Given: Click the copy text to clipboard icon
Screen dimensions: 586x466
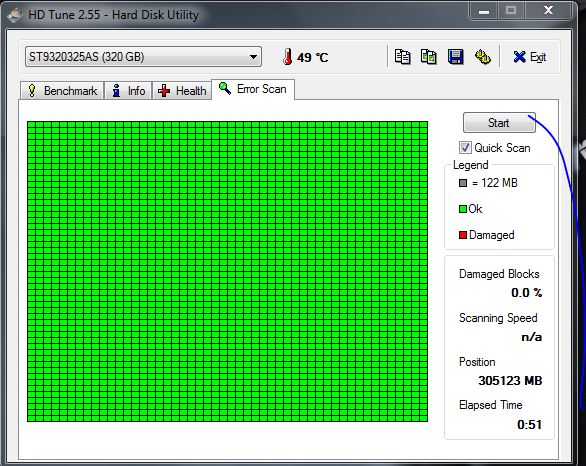Looking at the screenshot, I should click(403, 57).
